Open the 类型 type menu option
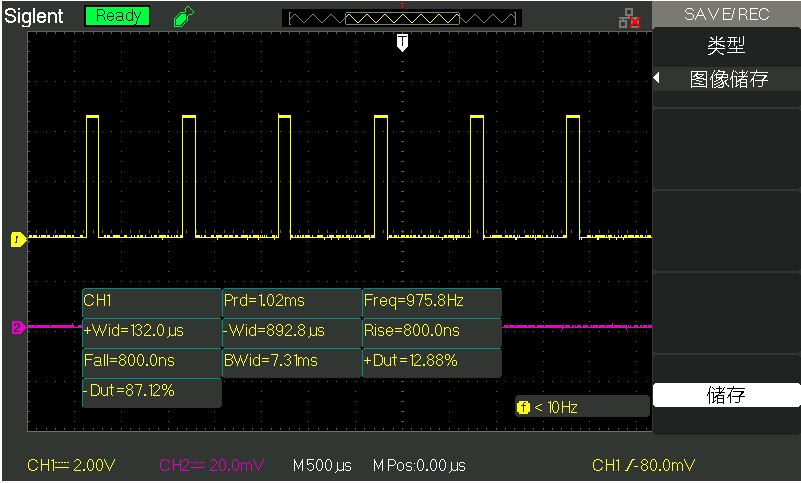 [x=726, y=47]
